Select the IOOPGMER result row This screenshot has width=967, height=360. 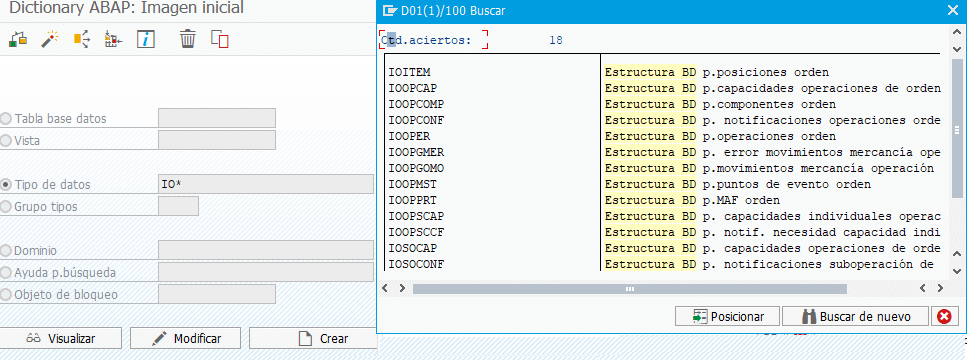pyautogui.click(x=664, y=152)
